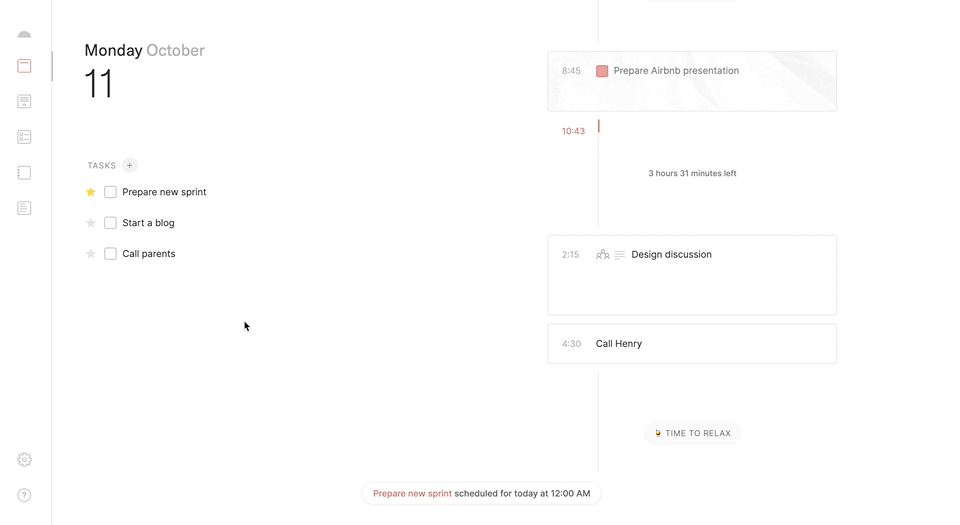The width and height of the screenshot is (960, 525).
Task: Open the day view icon in the sidebar
Action: [x=24, y=66]
